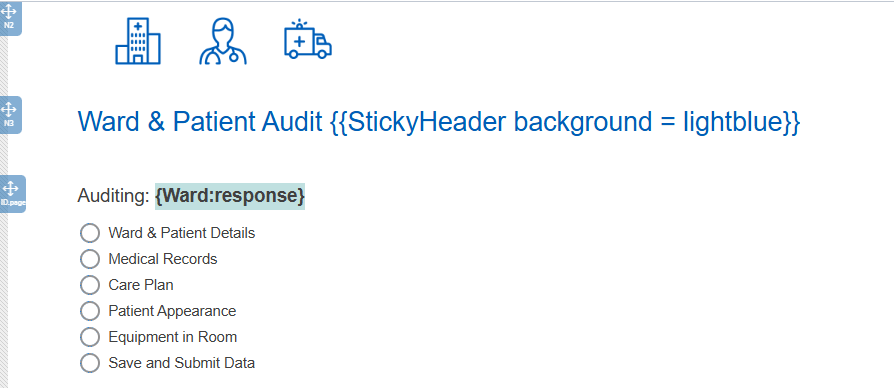This screenshot has width=894, height=388.
Task: Choose the Medical Records radio circle
Action: [x=90, y=259]
